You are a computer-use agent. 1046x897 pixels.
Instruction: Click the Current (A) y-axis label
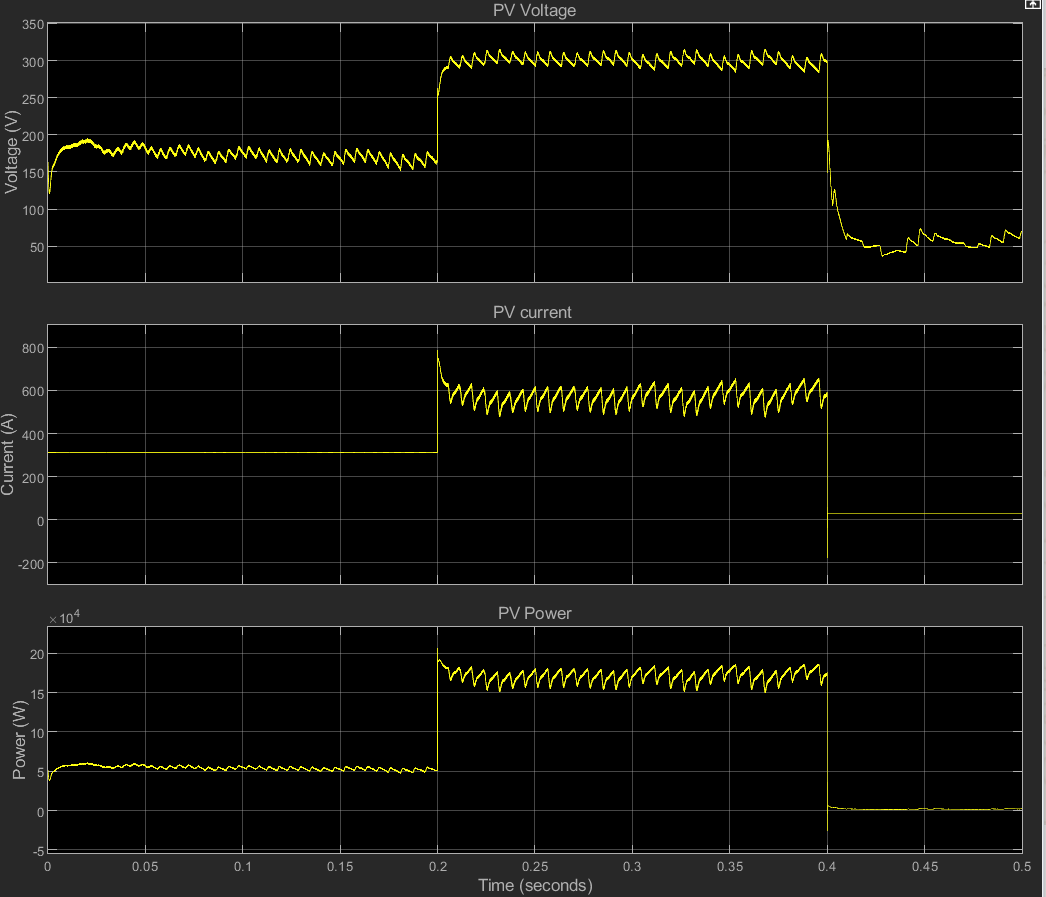click(8, 454)
